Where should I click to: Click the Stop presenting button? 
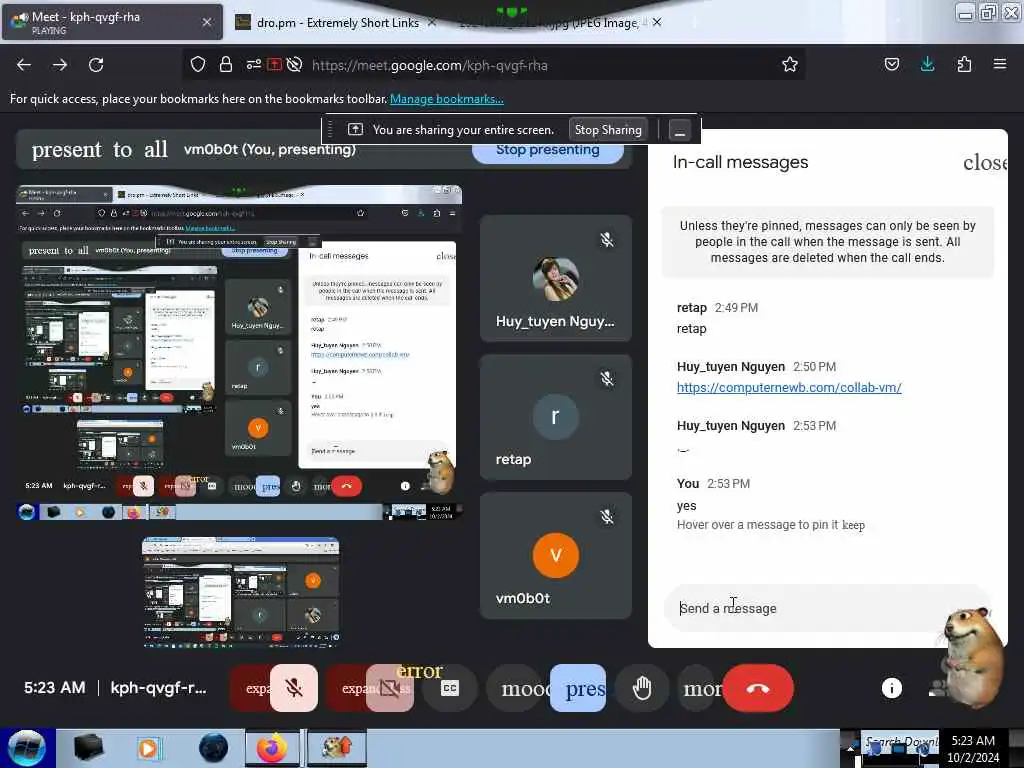(547, 150)
